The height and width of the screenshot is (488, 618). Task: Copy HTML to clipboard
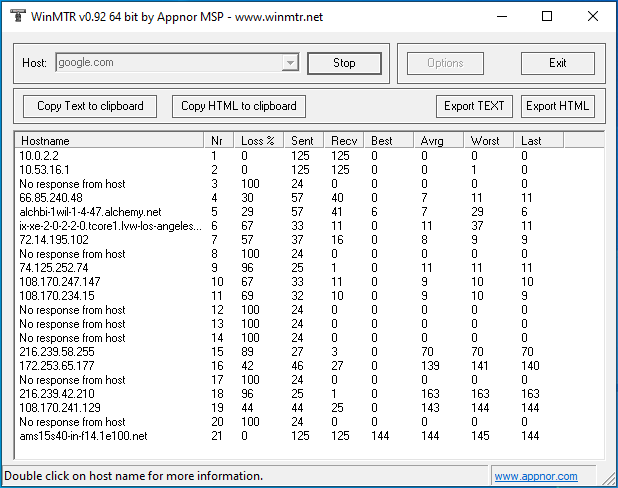(x=238, y=106)
